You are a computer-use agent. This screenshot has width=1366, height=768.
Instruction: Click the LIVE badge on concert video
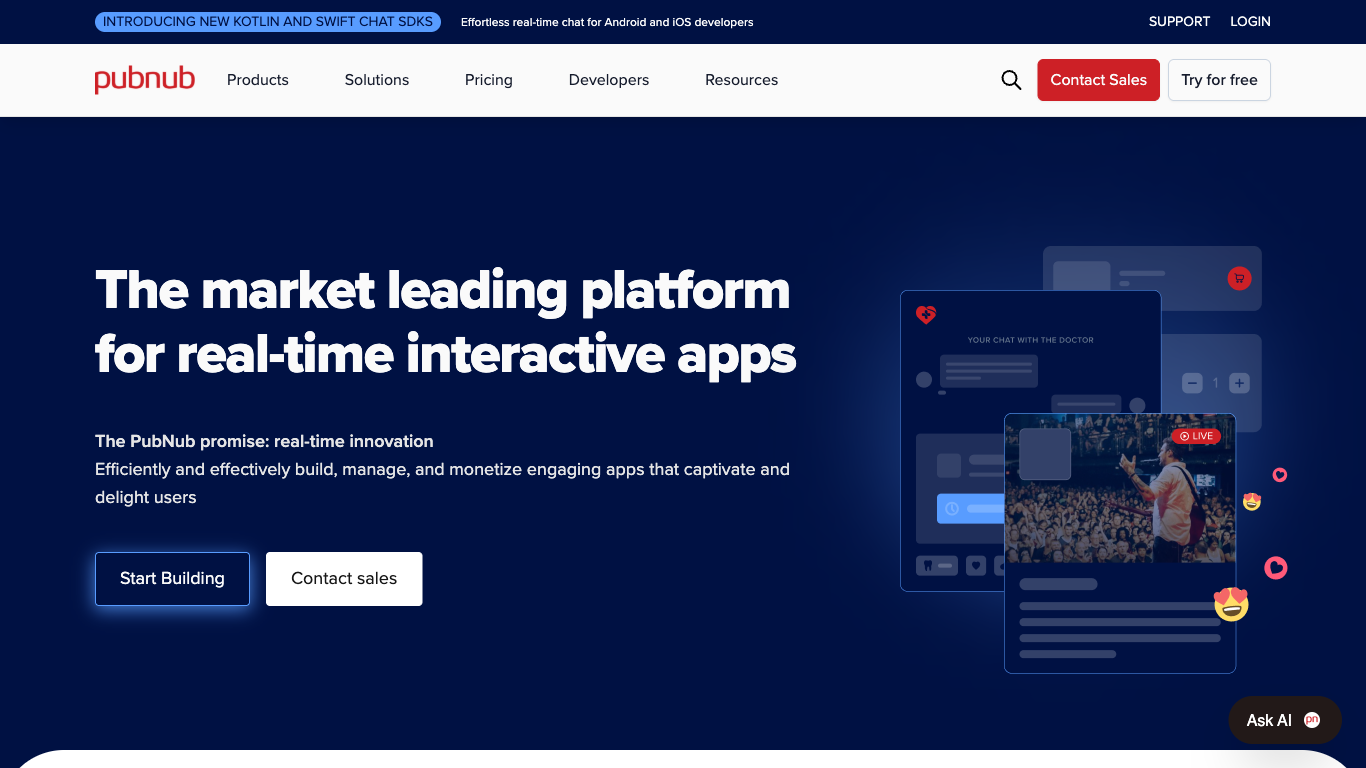point(1196,436)
